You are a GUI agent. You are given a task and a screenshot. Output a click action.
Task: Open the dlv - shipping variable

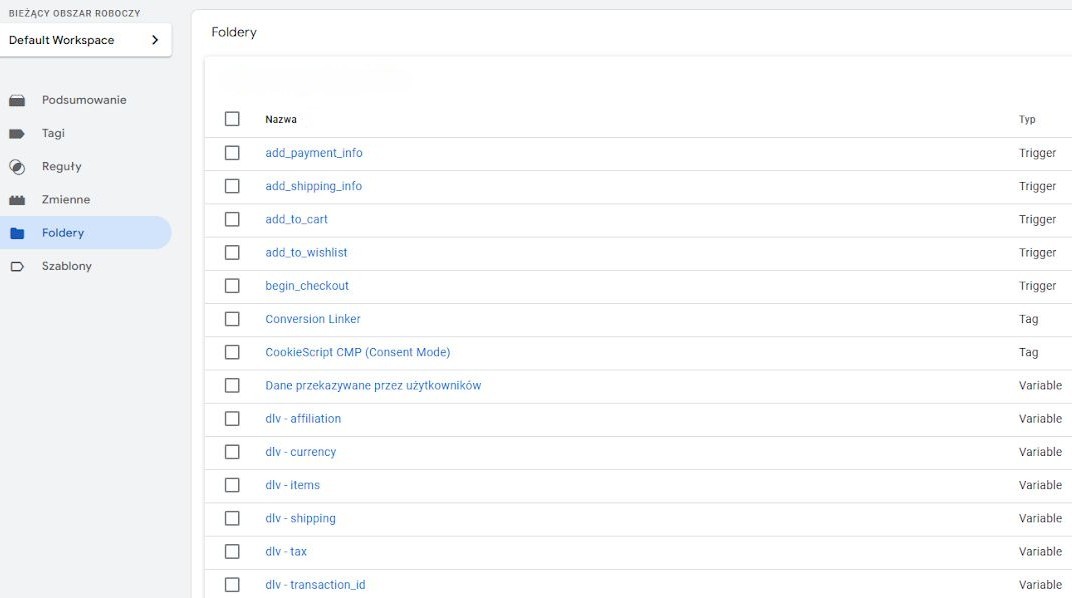[300, 518]
